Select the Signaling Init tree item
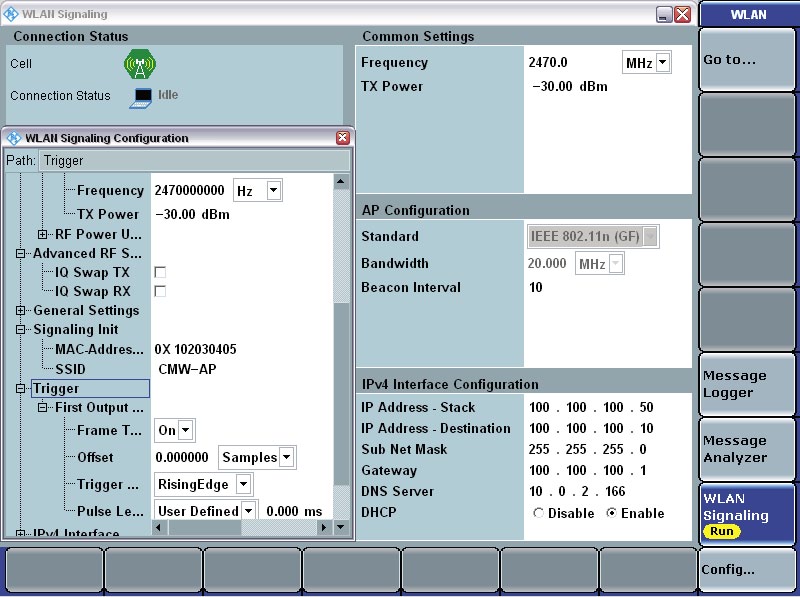The image size is (800, 597). coord(75,329)
